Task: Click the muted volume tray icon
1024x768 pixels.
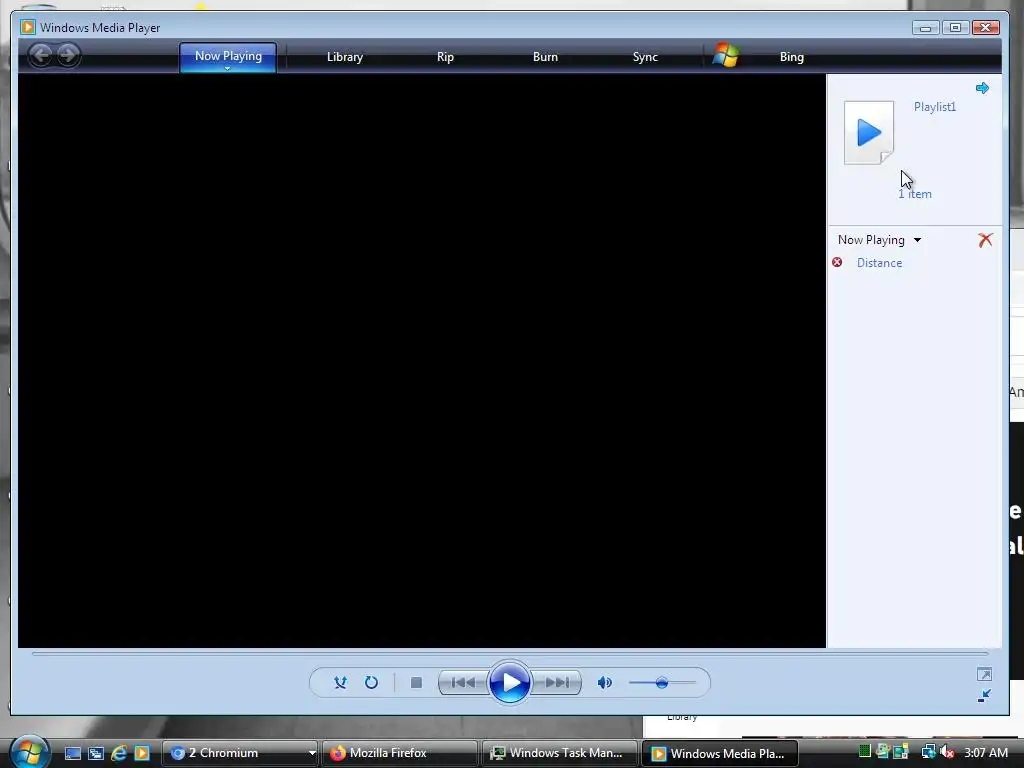Action: 947,752
